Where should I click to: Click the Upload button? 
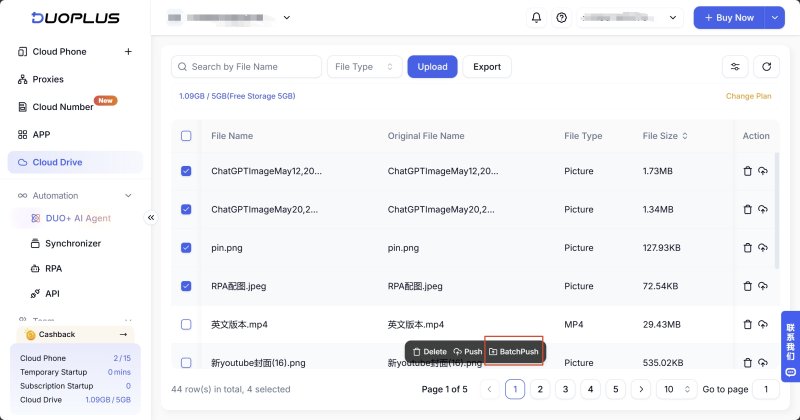tap(432, 67)
